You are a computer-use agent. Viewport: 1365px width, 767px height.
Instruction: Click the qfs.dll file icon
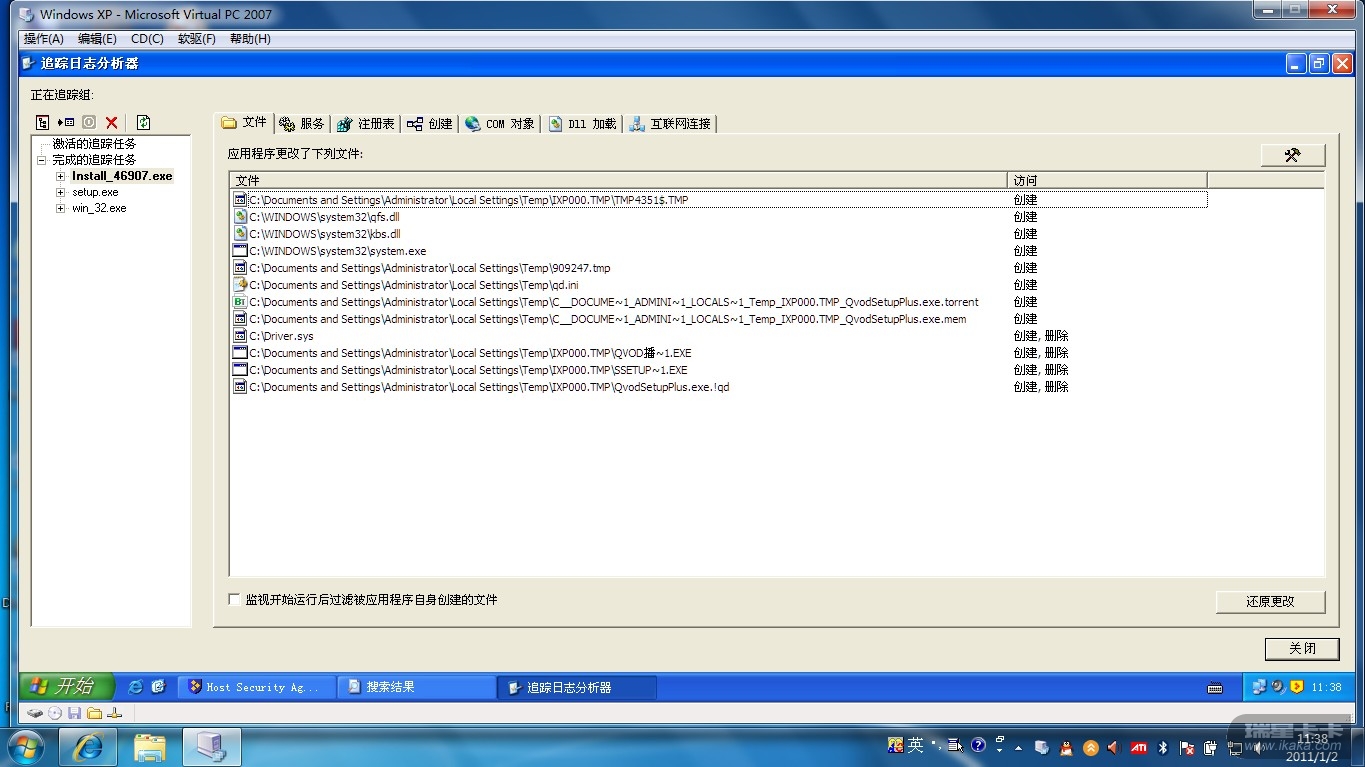tap(240, 217)
